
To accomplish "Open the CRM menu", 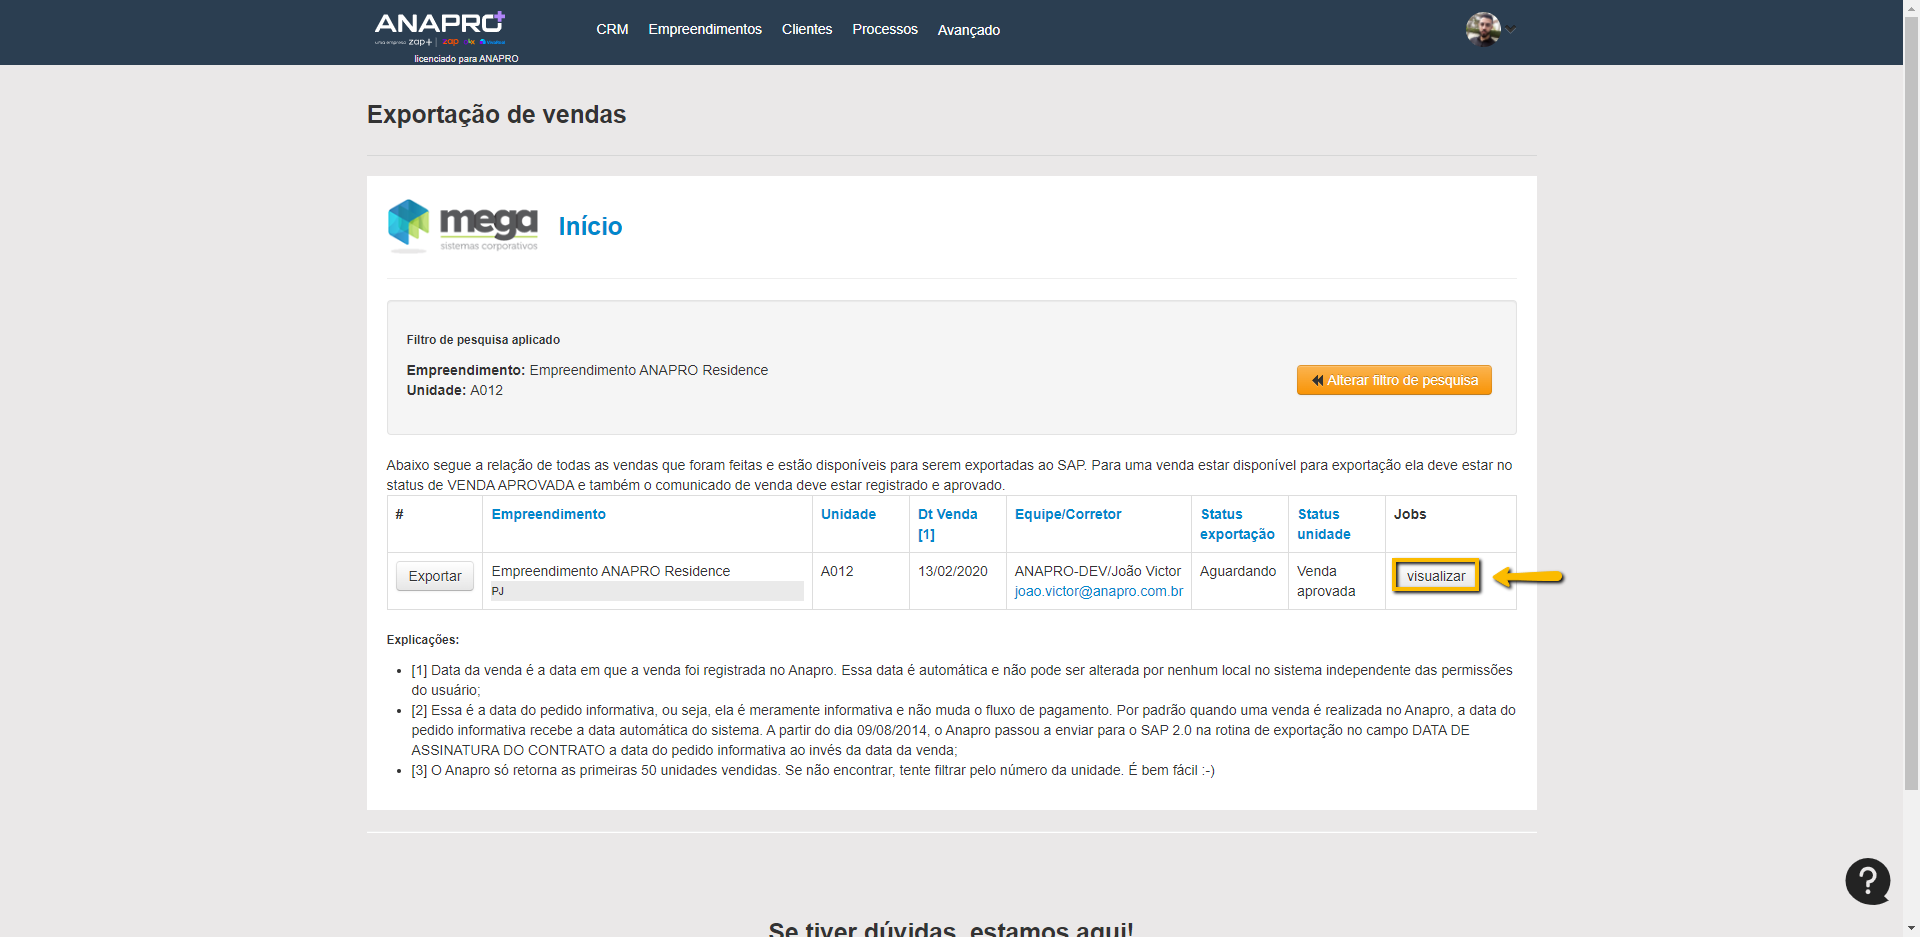I will click(x=612, y=30).
